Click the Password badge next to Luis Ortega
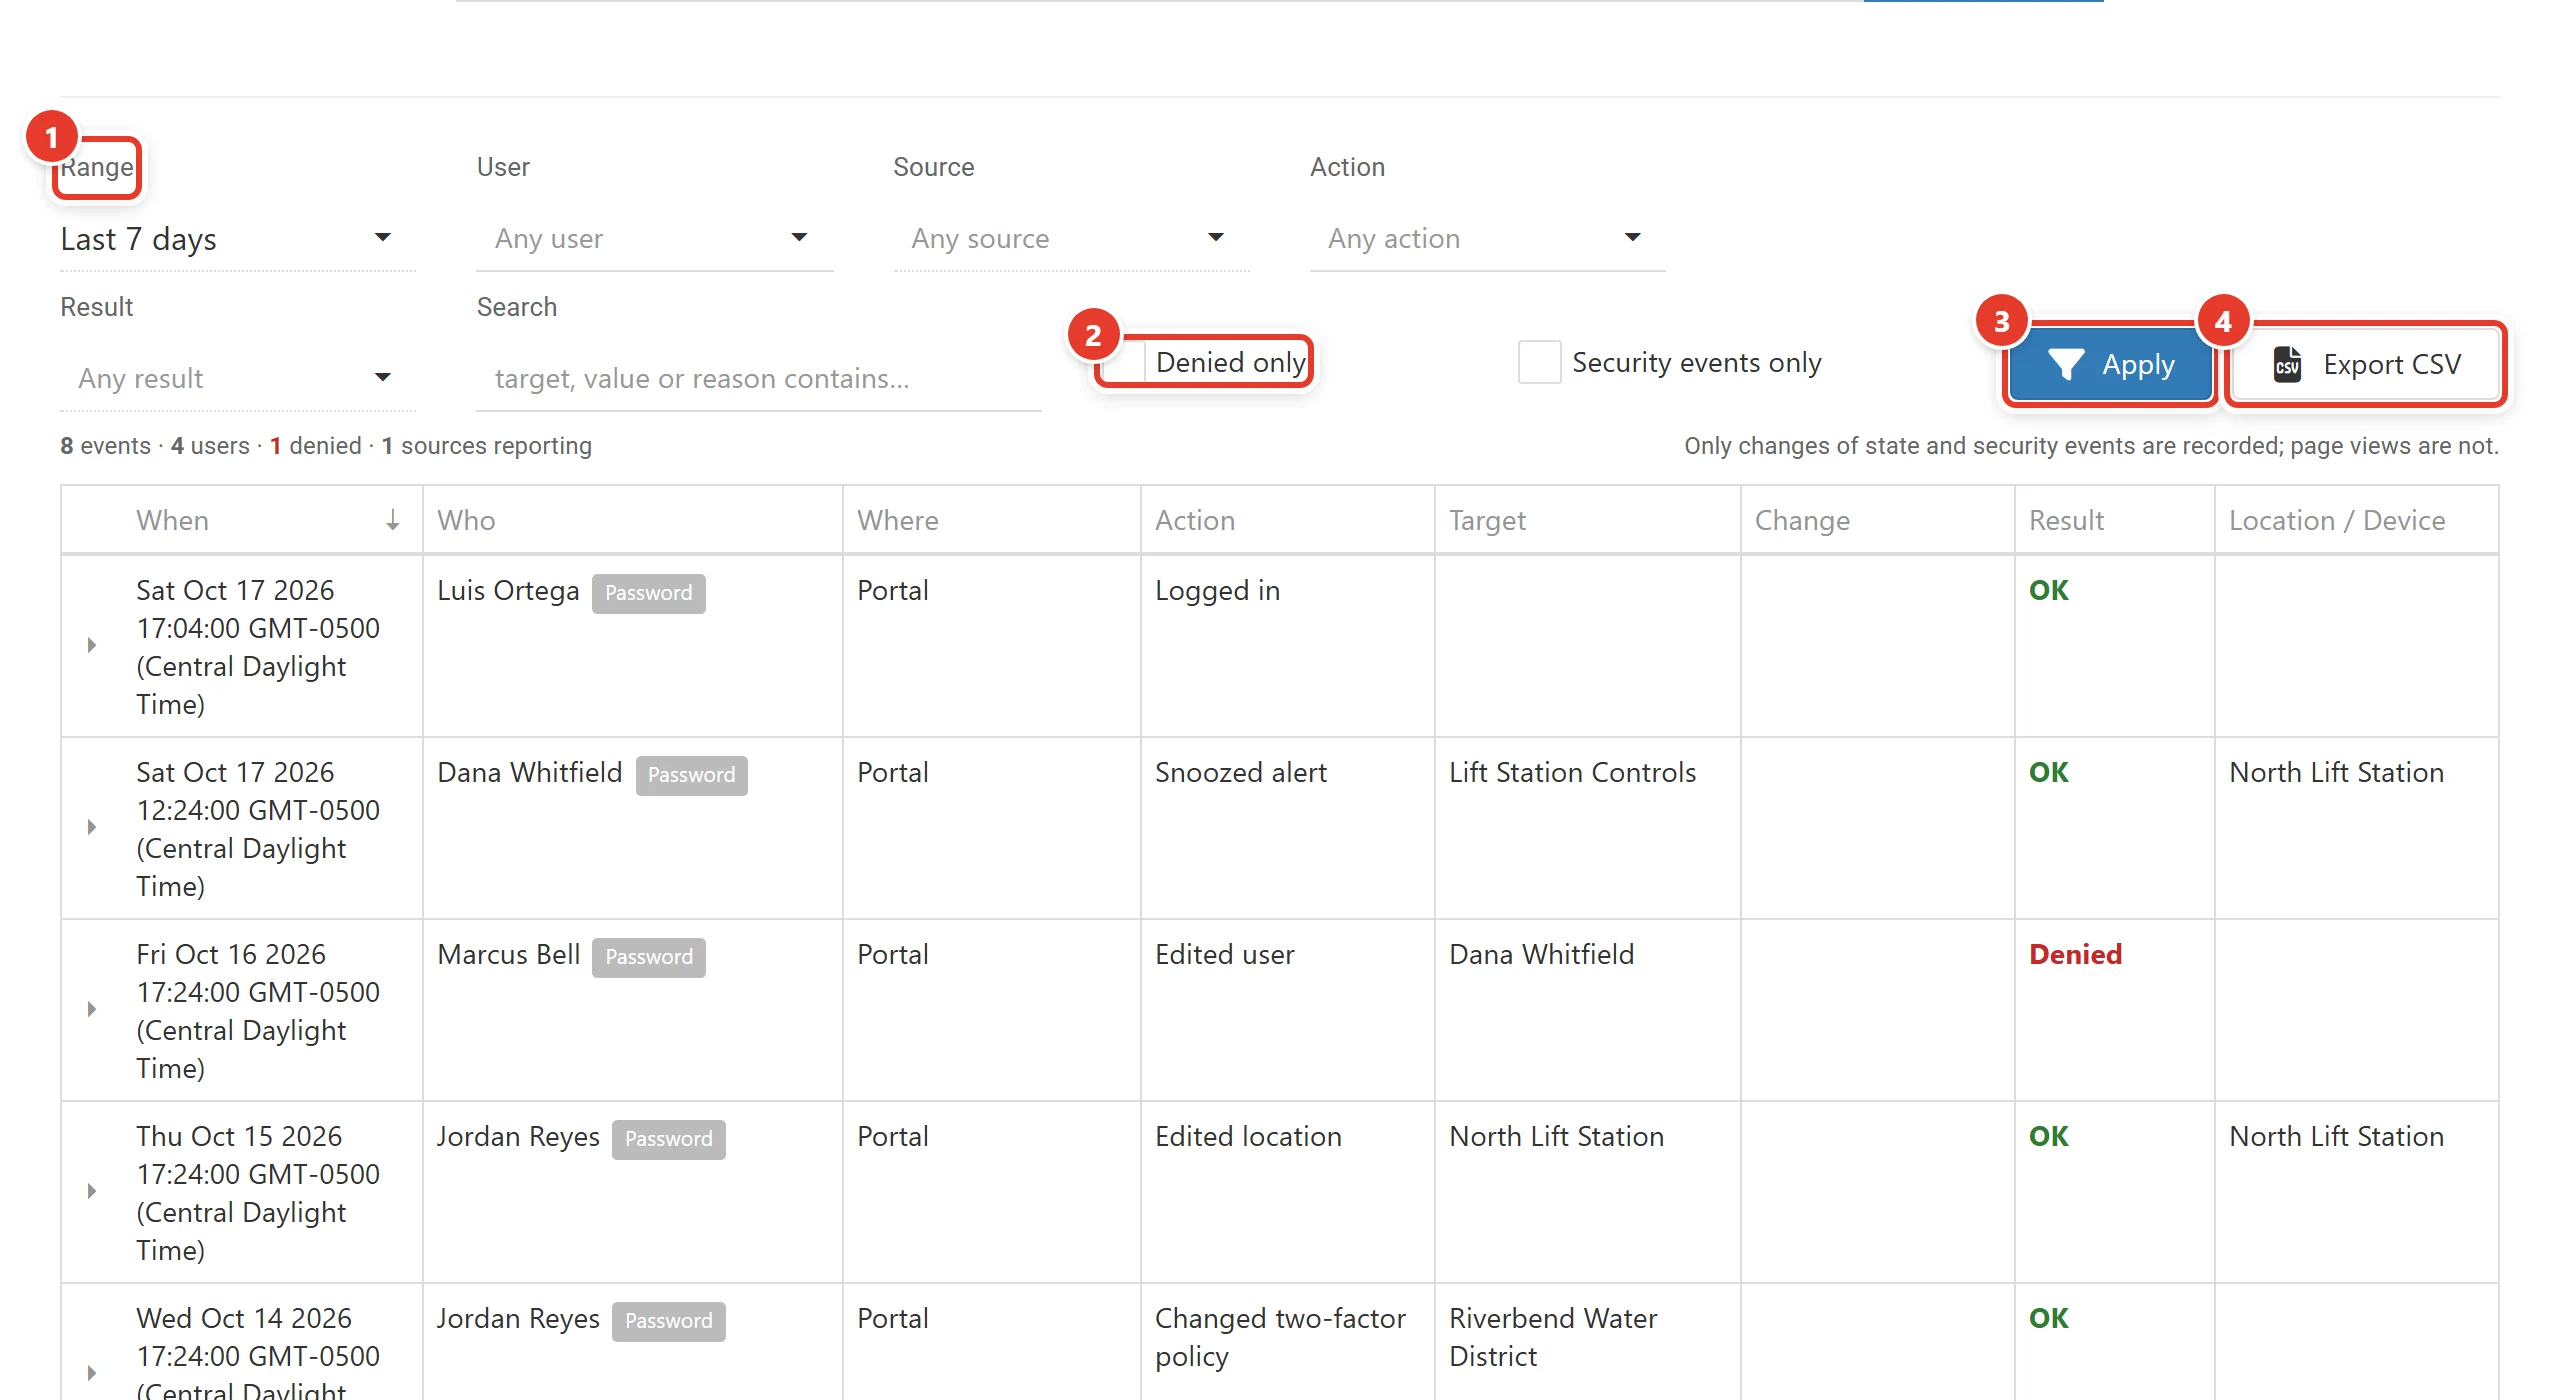 click(x=648, y=593)
